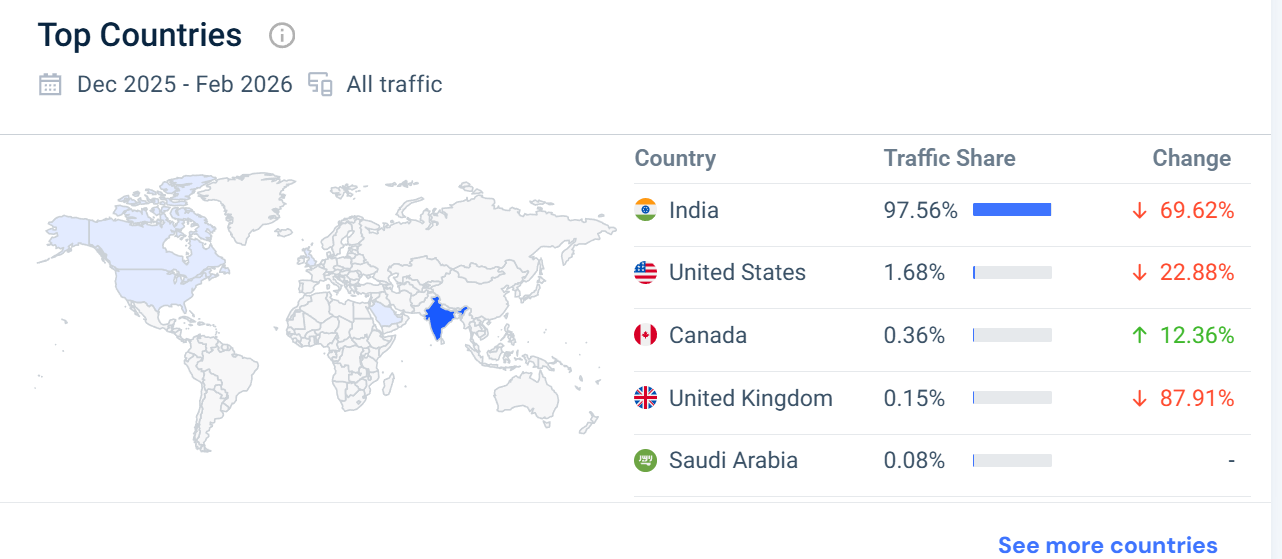Click the Country column header
Image resolution: width=1282 pixels, height=559 pixels.
point(675,158)
